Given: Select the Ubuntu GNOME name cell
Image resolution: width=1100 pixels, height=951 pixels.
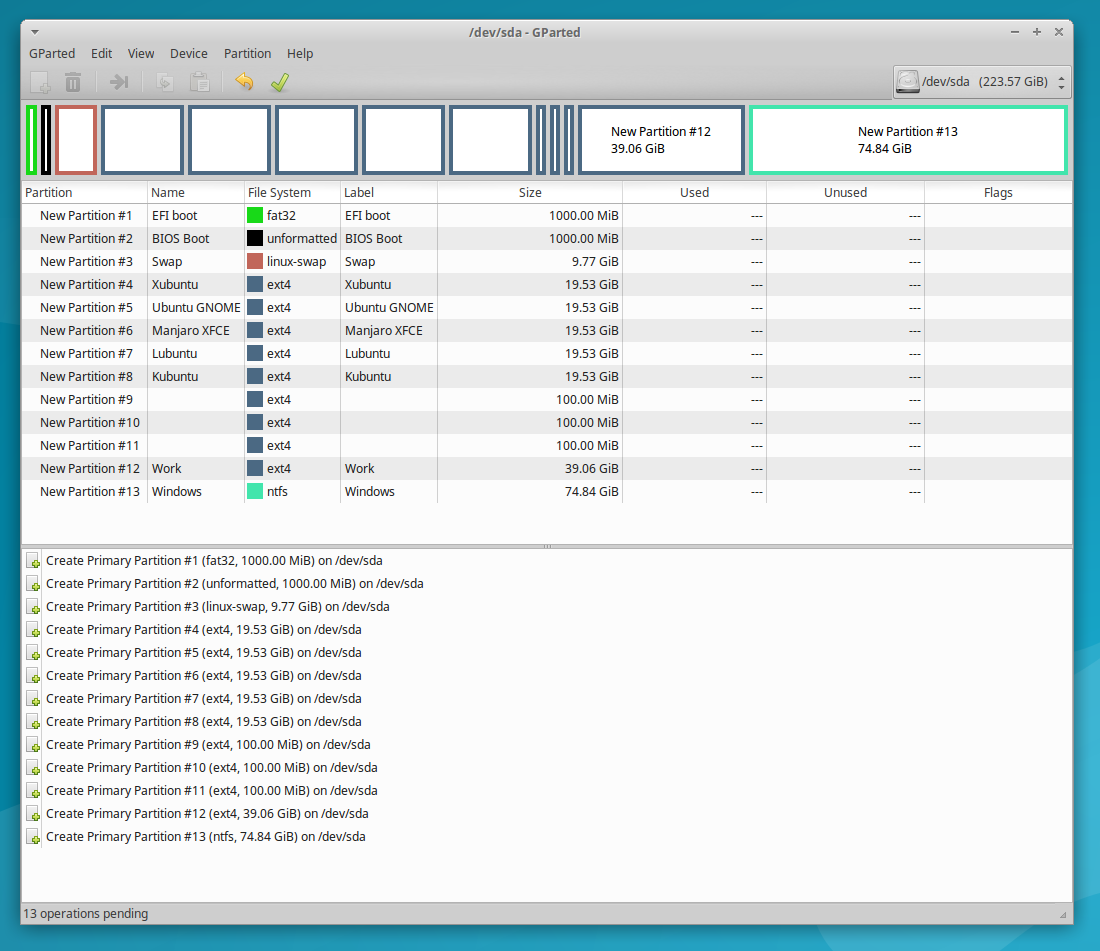Looking at the screenshot, I should [x=196, y=307].
